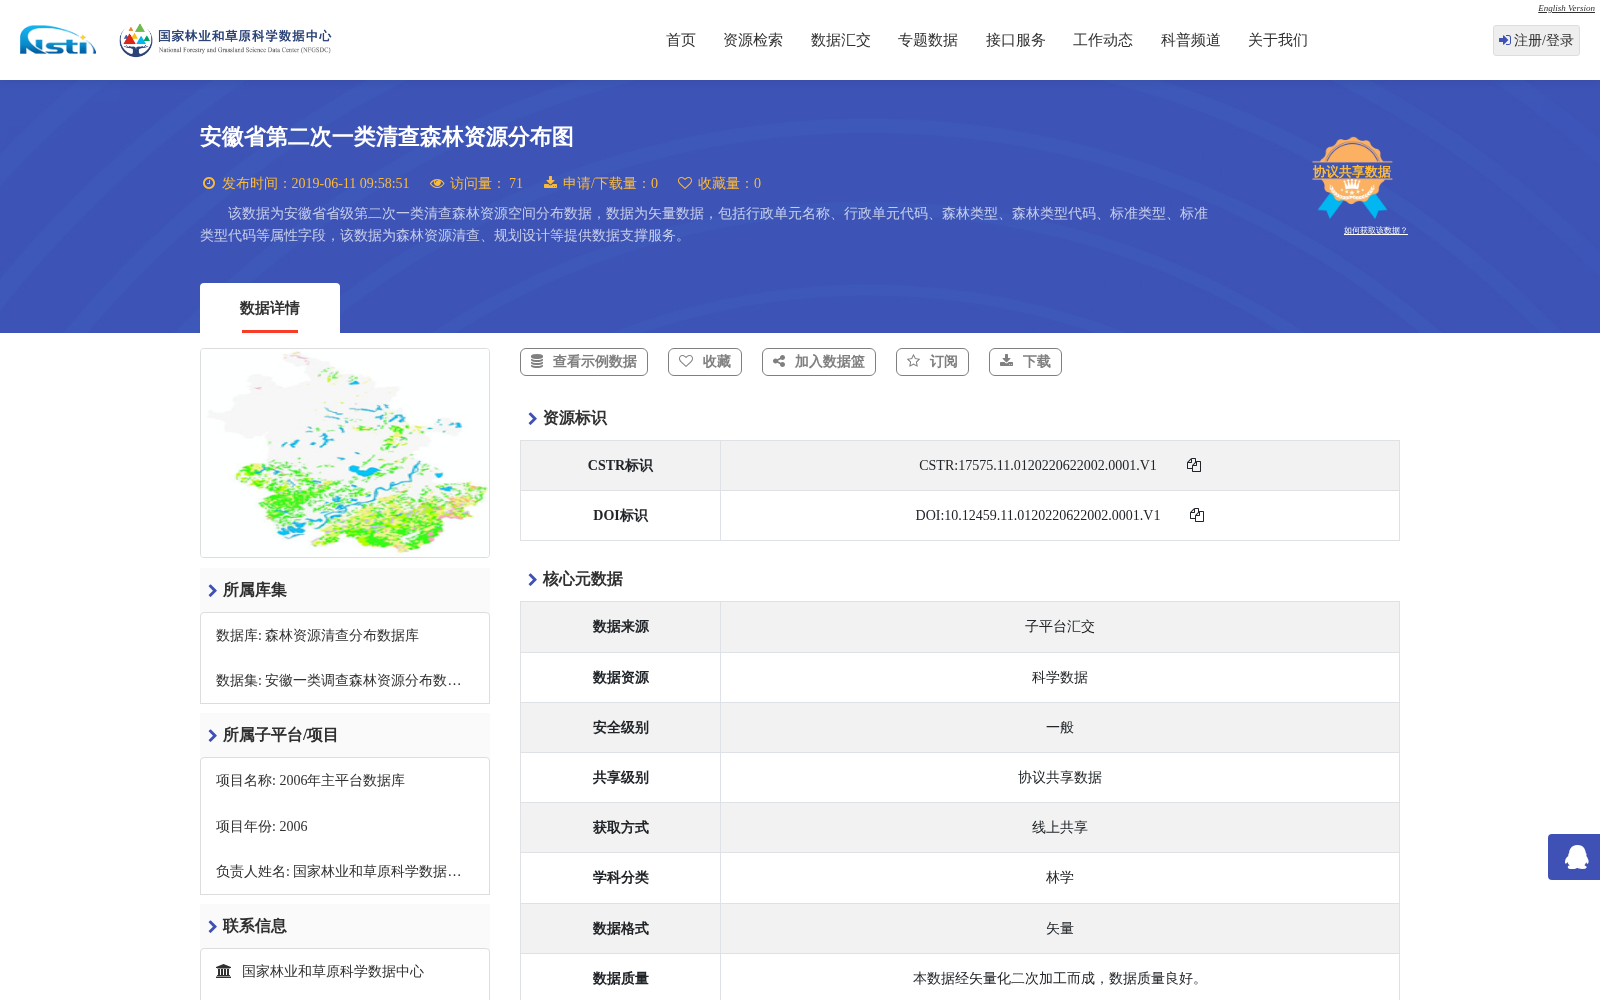The image size is (1600, 1000).
Task: Switch to the 数据详情 tab
Action: pos(270,308)
